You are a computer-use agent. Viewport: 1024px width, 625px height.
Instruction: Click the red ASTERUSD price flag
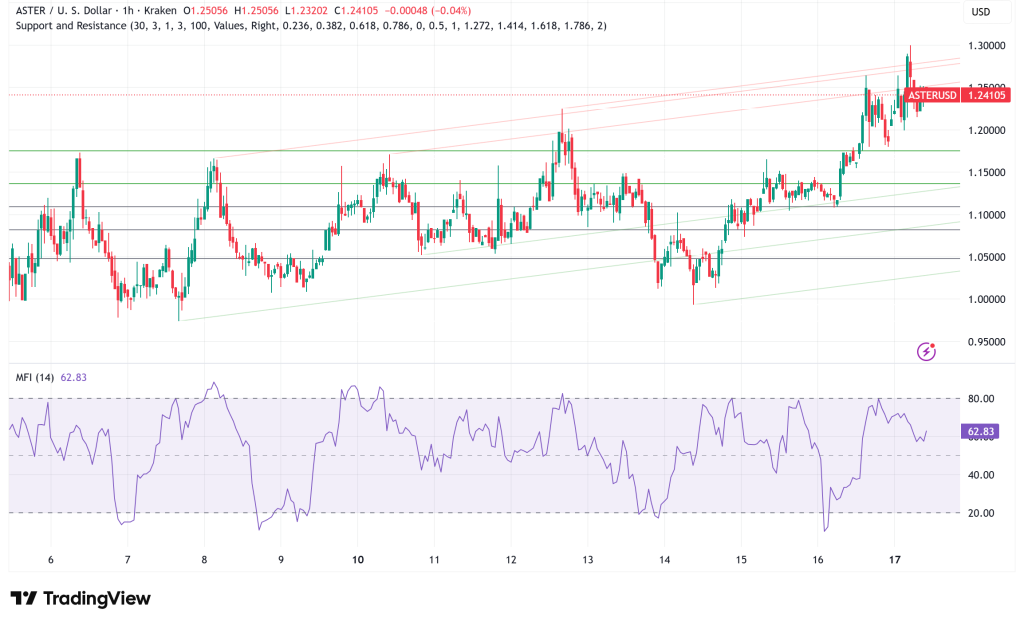click(933, 95)
